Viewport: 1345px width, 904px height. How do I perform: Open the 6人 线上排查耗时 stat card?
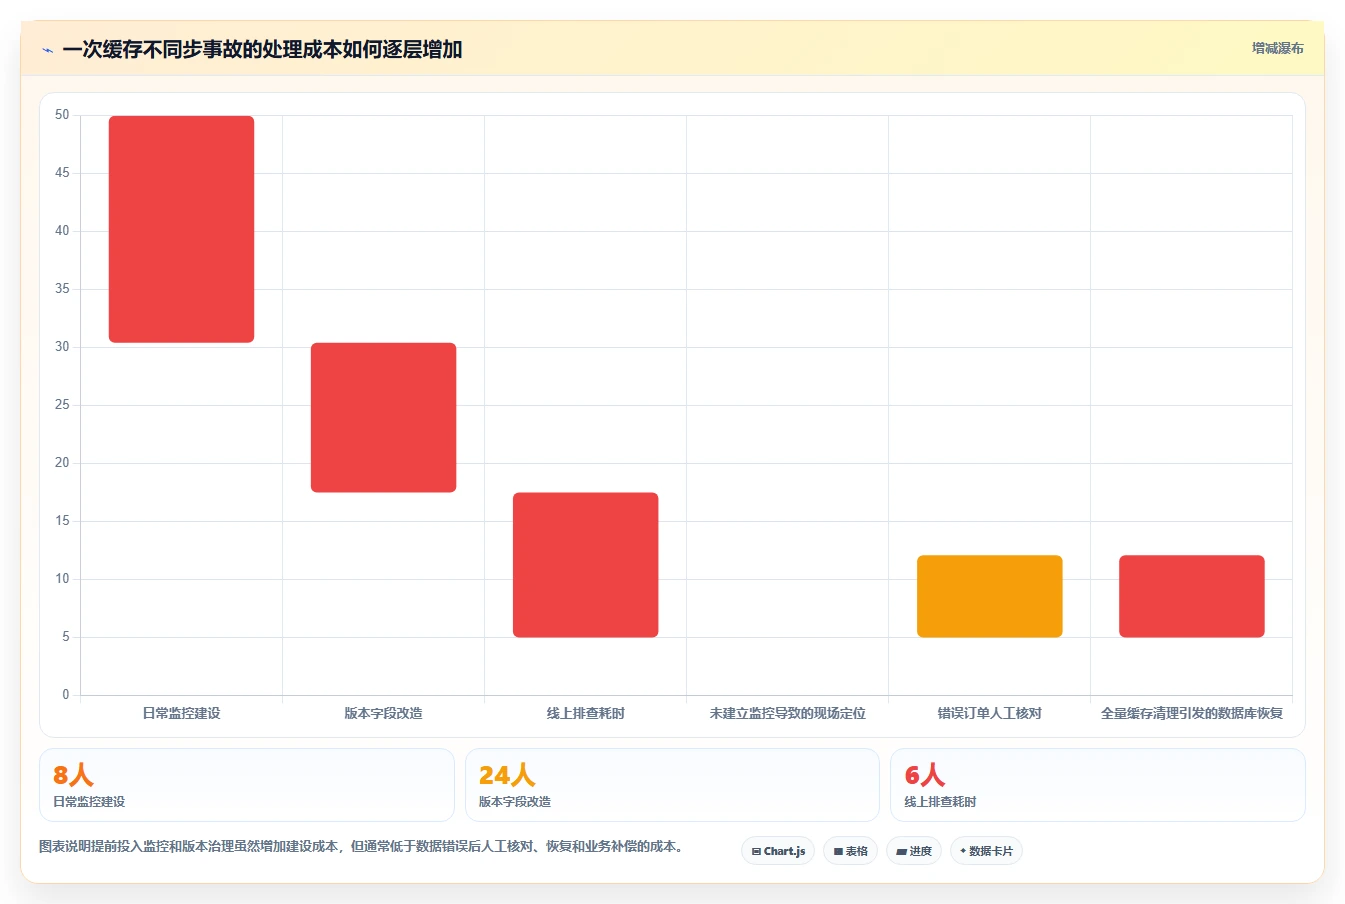tap(1097, 785)
